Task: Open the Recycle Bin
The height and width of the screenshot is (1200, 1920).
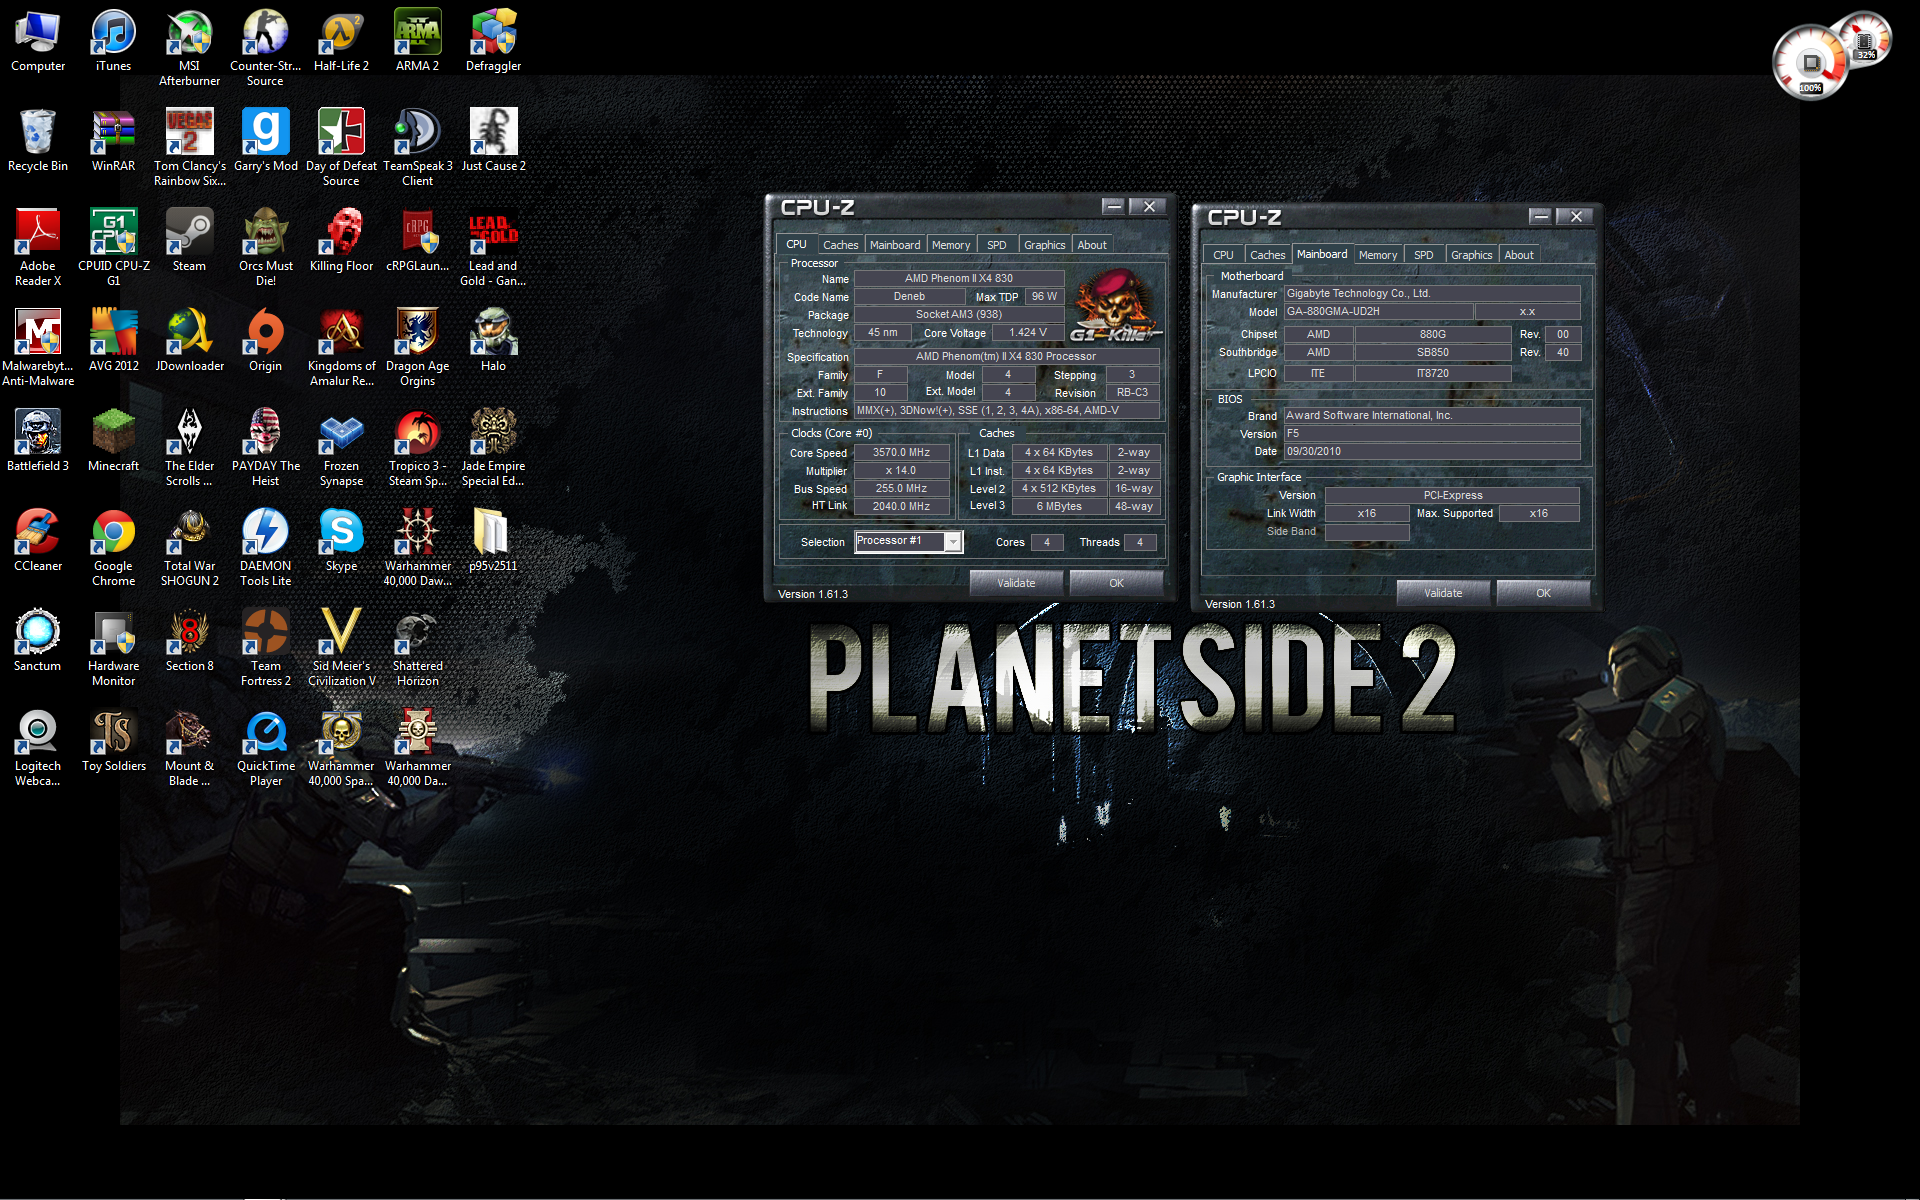Action: pos(38,141)
